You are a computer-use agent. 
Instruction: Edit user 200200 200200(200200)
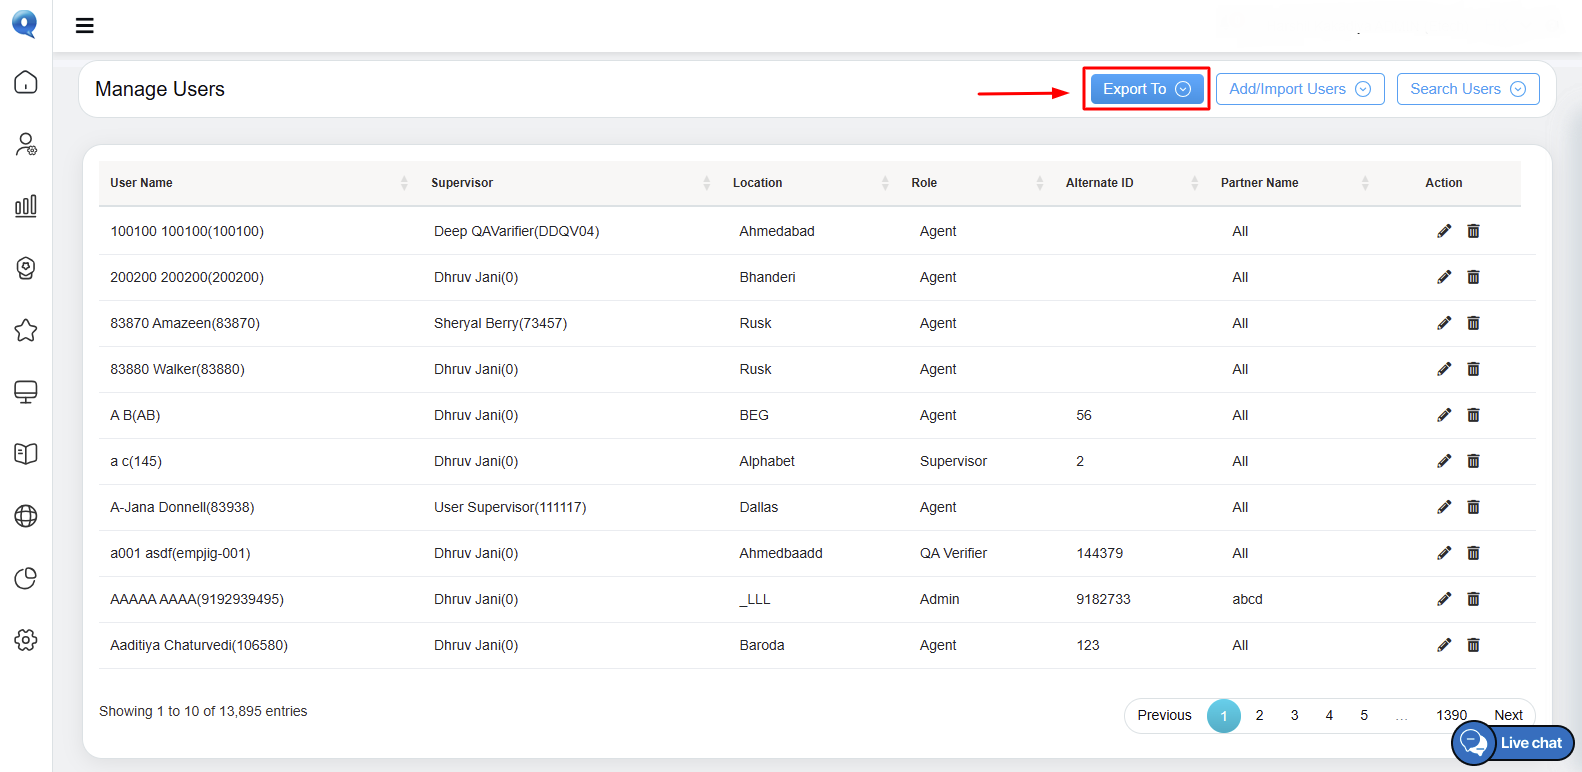[x=1444, y=277]
